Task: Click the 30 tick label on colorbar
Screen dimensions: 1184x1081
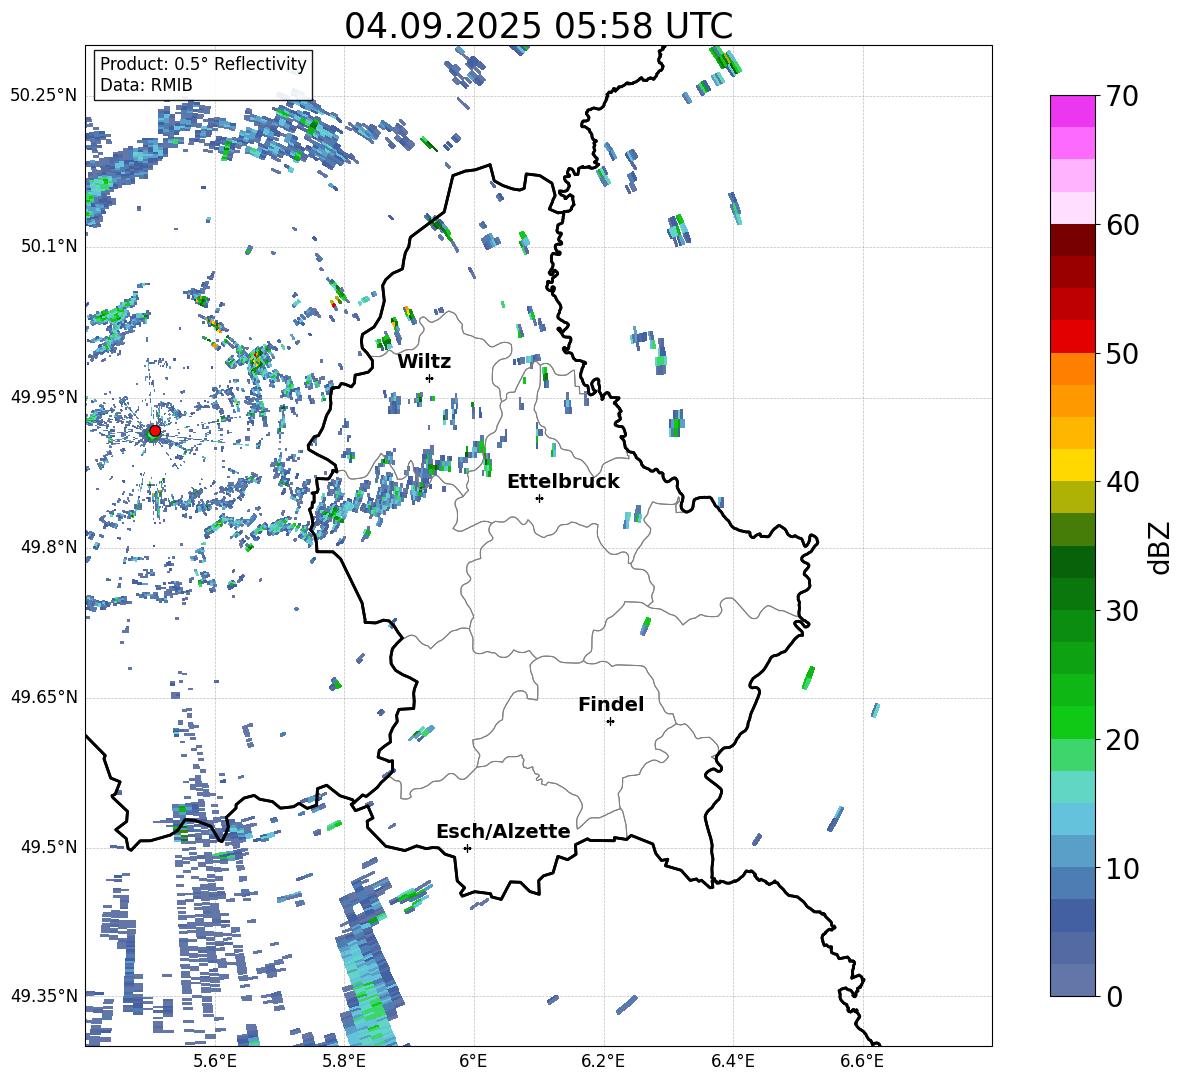Action: coord(1122,611)
